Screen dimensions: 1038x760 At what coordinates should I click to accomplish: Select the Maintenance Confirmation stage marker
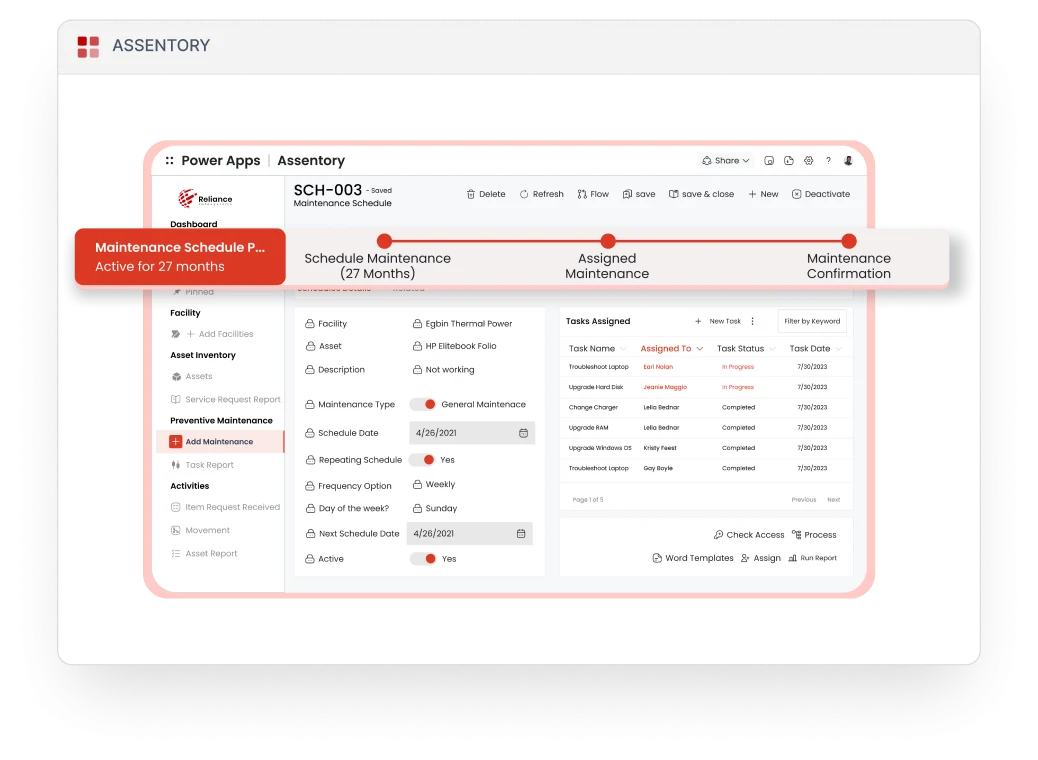pyautogui.click(x=849, y=241)
